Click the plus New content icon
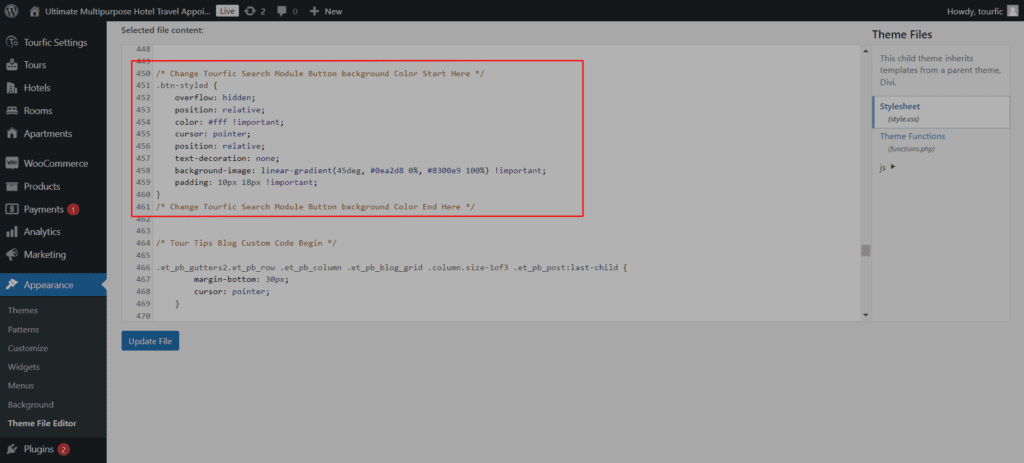1024x463 pixels. [314, 11]
